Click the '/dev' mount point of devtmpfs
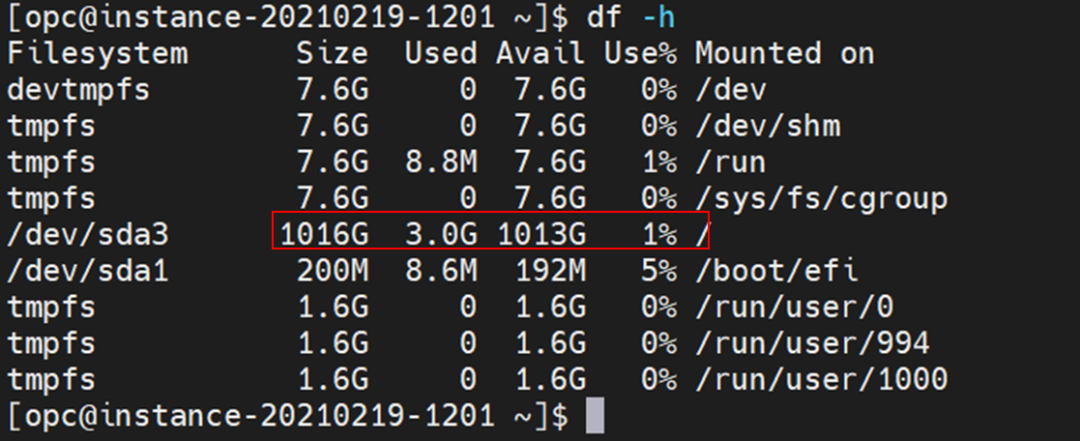This screenshot has height=441, width=1080. 731,90
